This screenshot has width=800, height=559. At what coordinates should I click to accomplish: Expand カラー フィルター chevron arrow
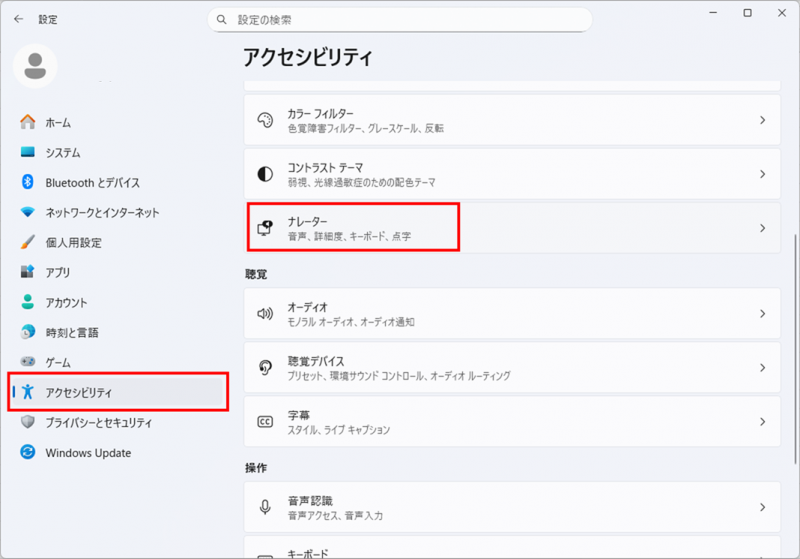pos(762,120)
